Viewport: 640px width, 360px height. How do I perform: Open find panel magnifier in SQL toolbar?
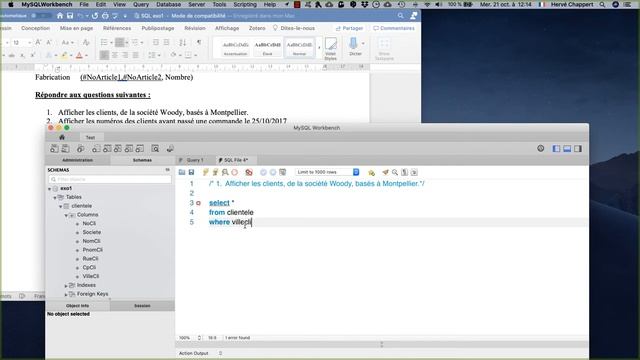(395, 172)
